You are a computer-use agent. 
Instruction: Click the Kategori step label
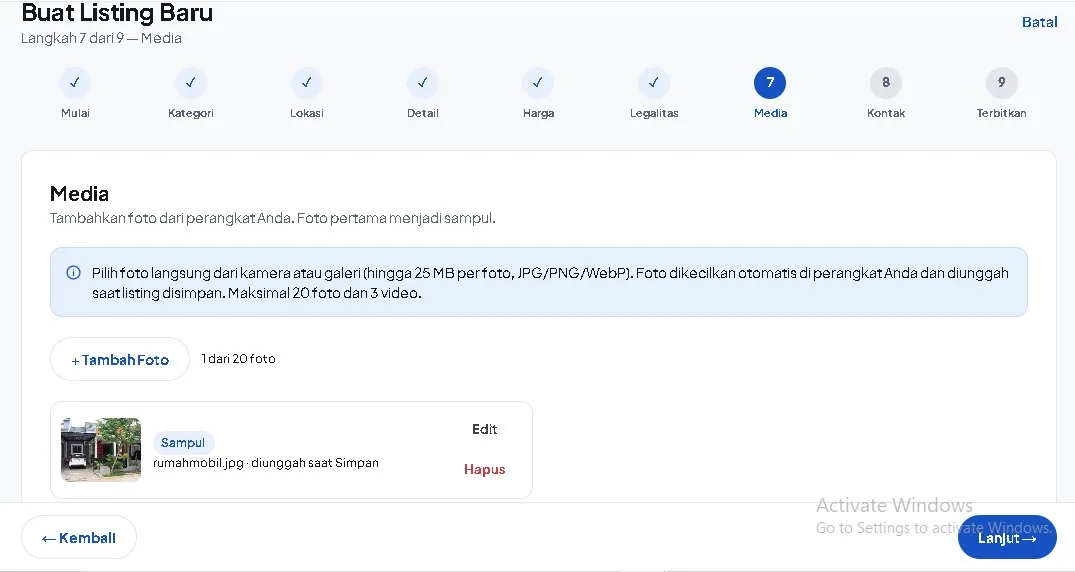tap(191, 113)
